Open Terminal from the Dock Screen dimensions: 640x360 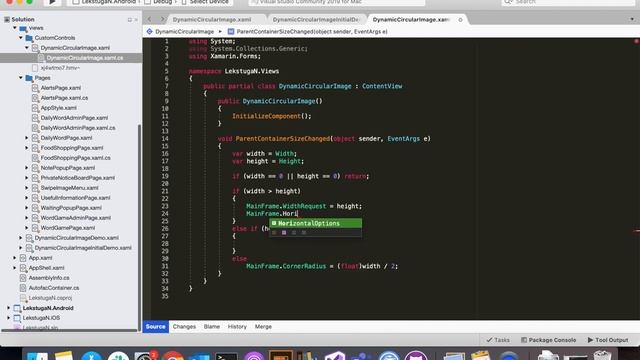226,356
